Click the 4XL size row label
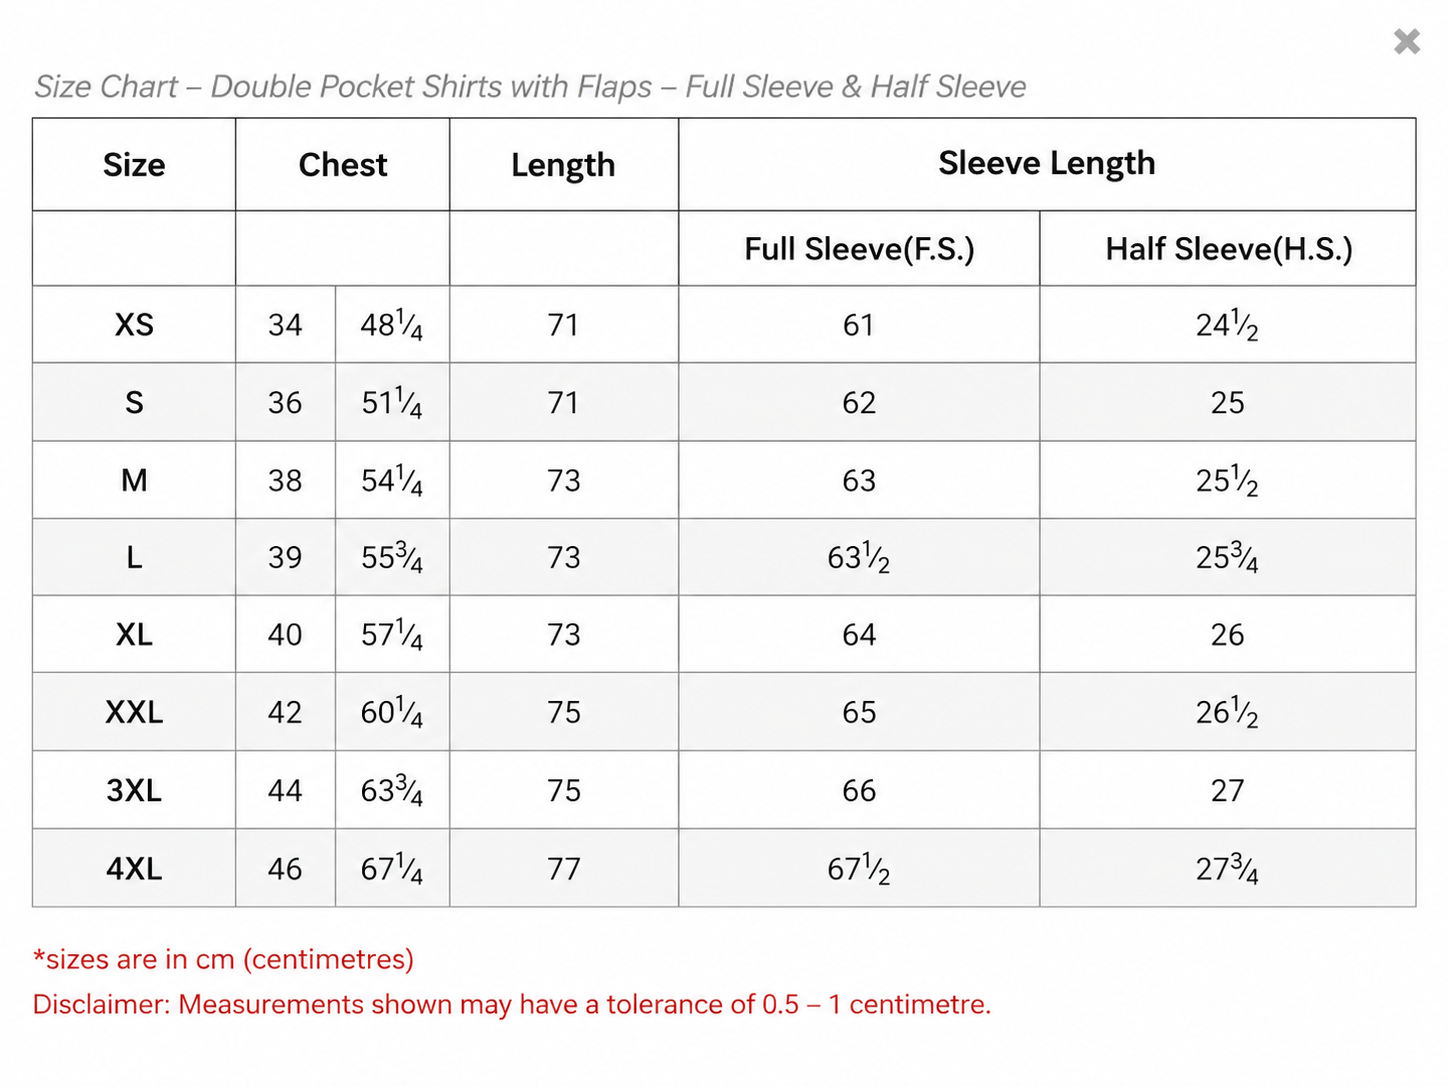1448x1086 pixels. point(134,868)
